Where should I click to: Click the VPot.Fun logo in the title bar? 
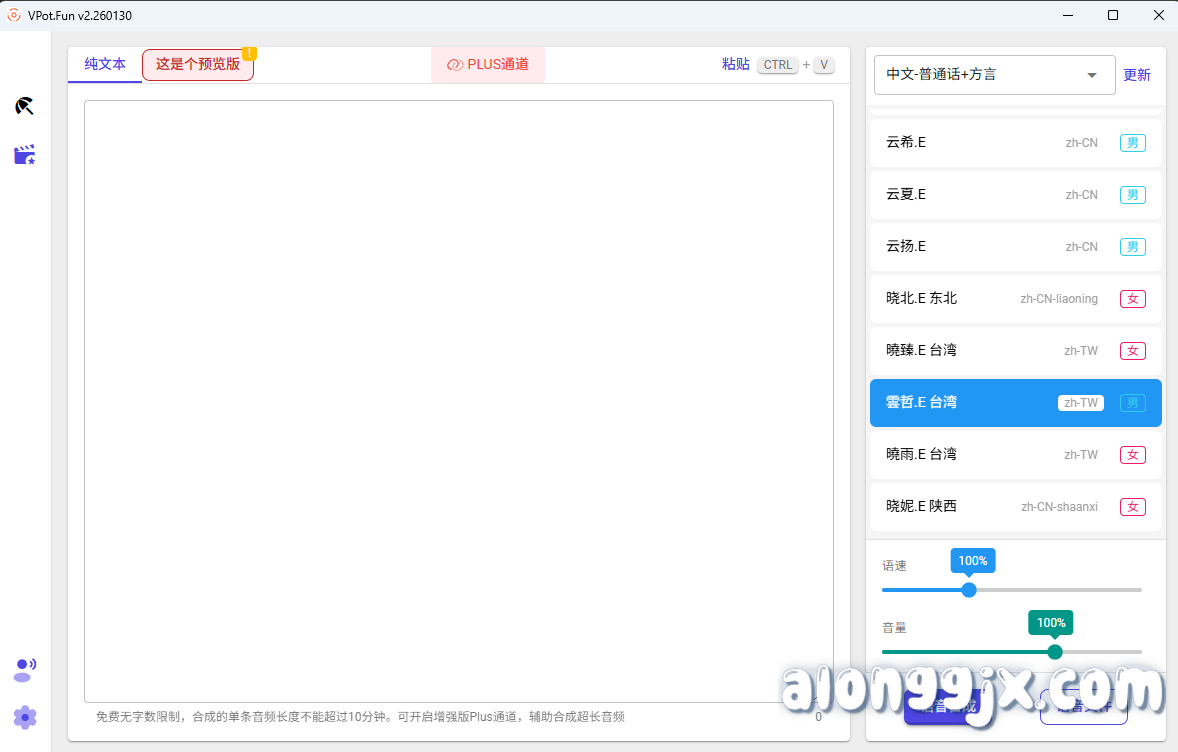(x=14, y=15)
